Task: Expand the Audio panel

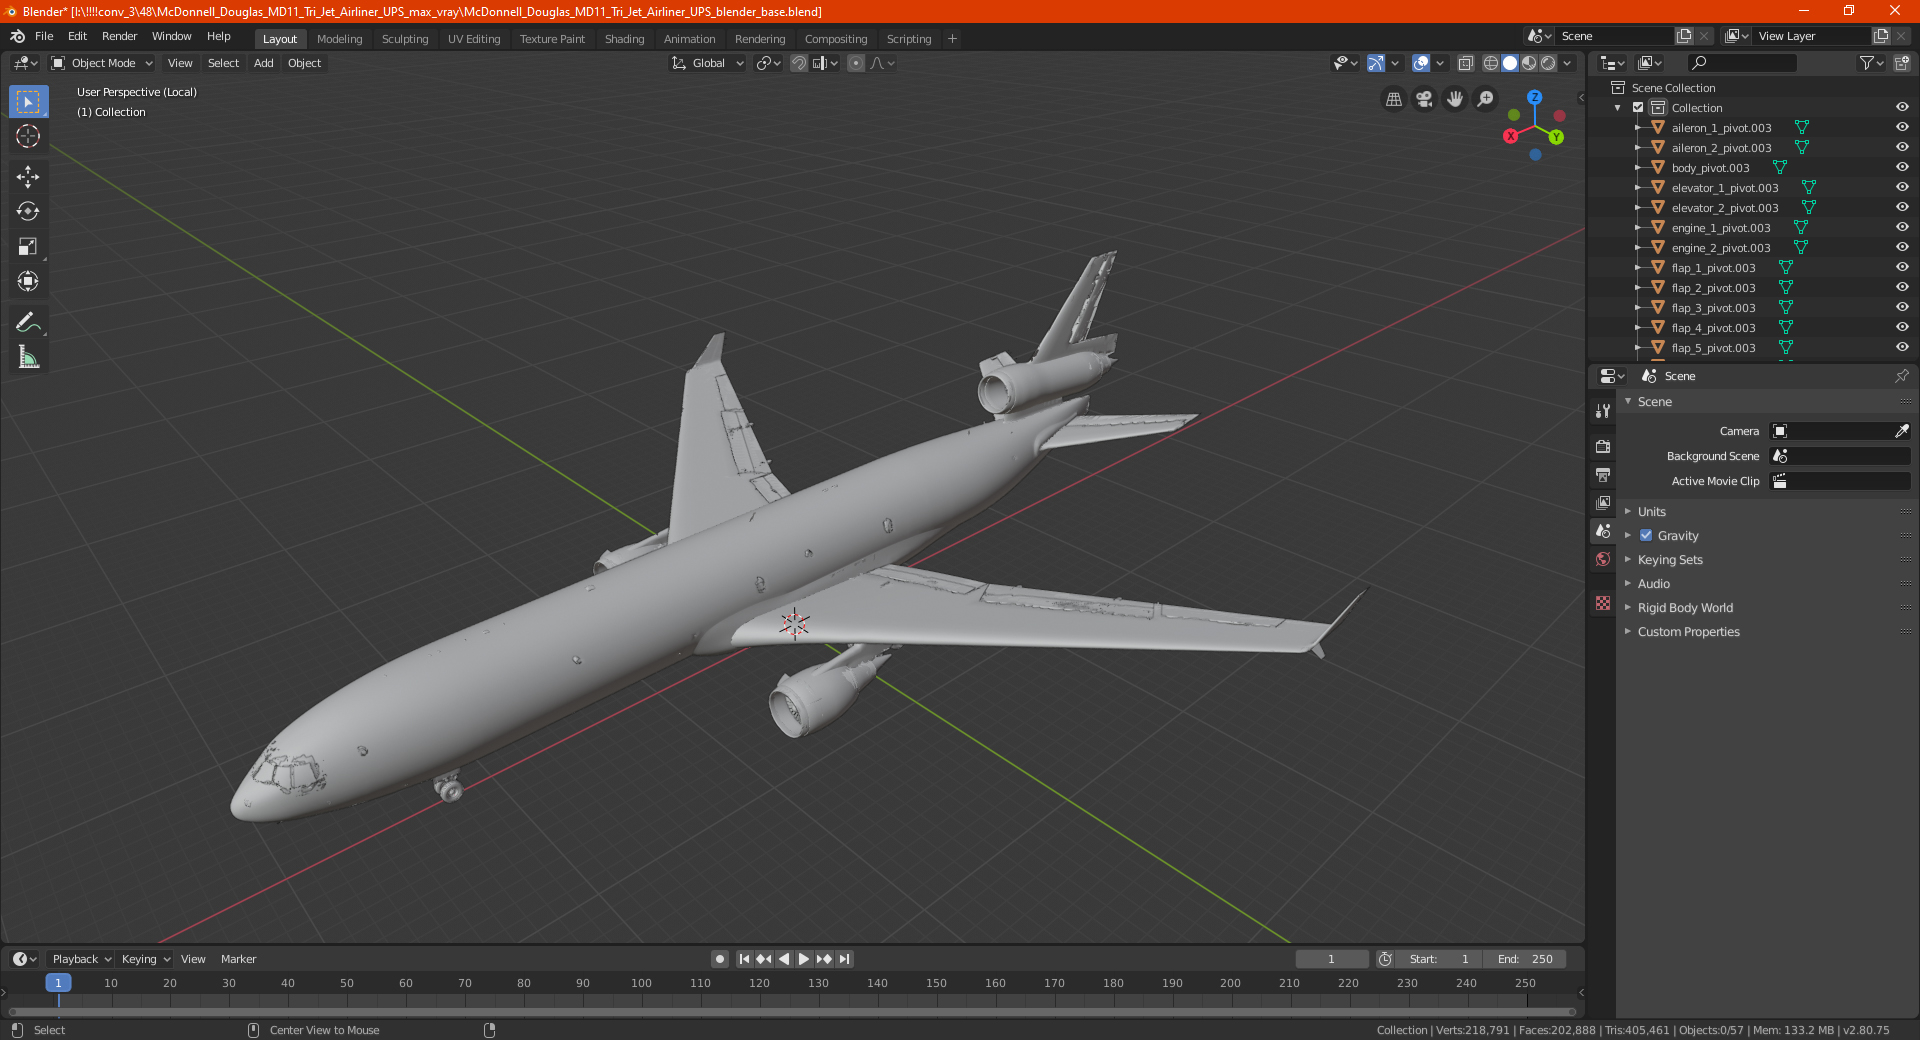Action: pyautogui.click(x=1653, y=583)
